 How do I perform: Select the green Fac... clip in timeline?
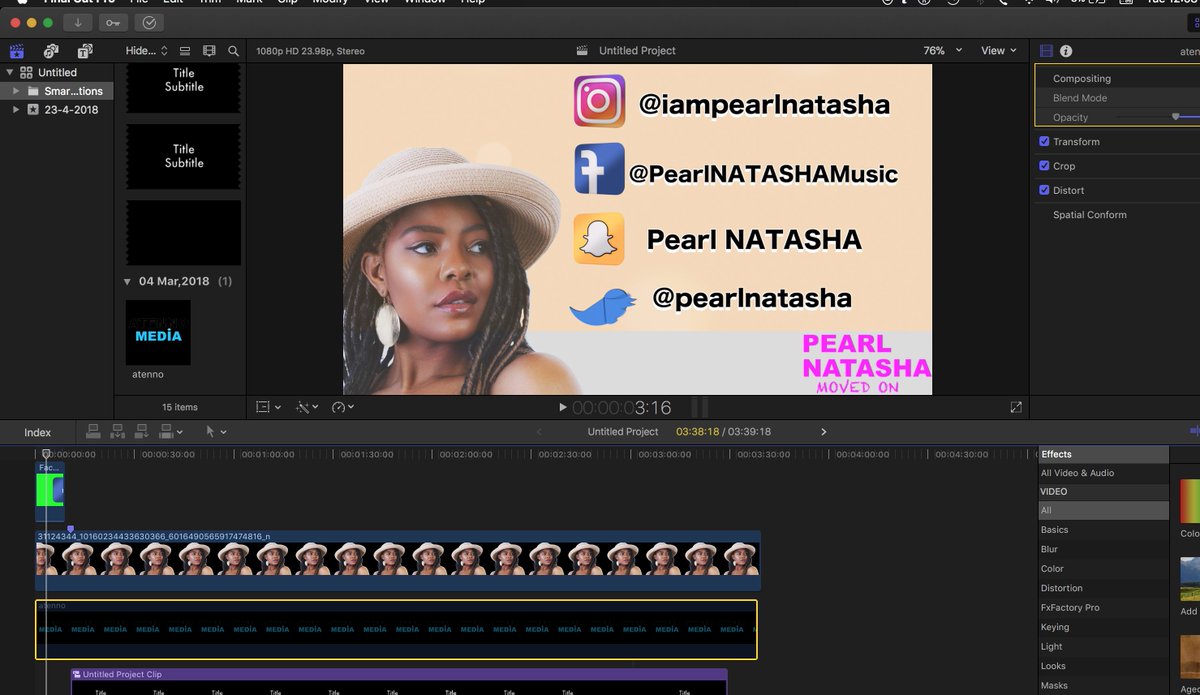coord(50,491)
